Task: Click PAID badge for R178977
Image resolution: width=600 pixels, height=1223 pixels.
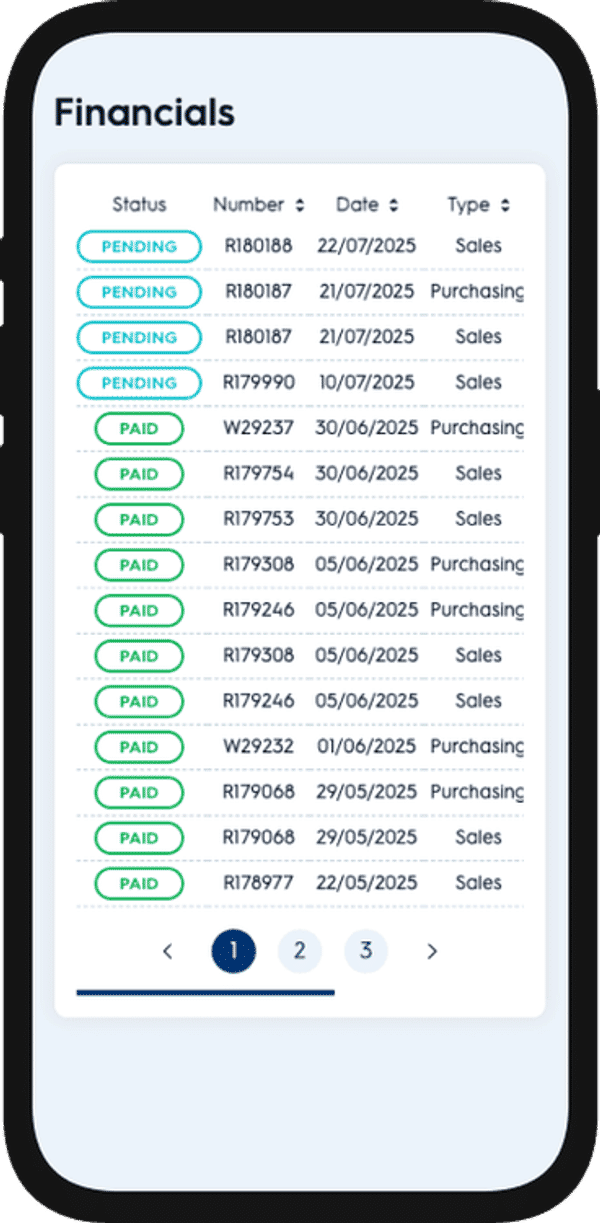Action: click(x=139, y=884)
